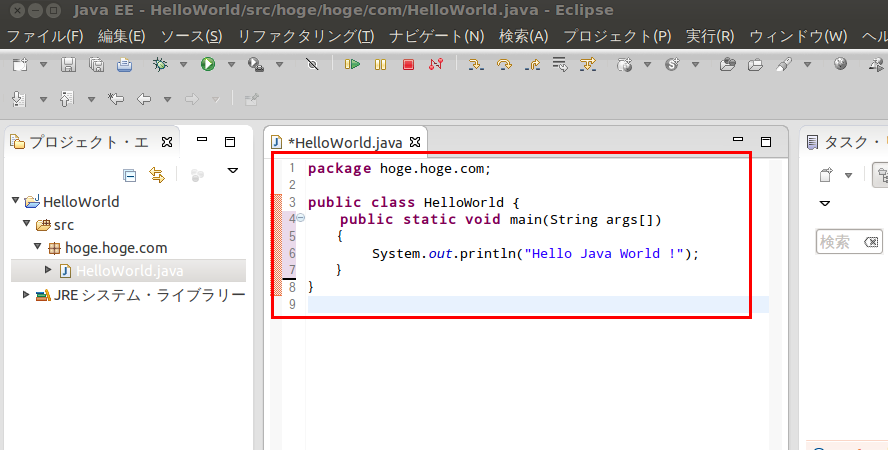Click the Drop to Frame icon
888x450 pixels.
(560, 65)
